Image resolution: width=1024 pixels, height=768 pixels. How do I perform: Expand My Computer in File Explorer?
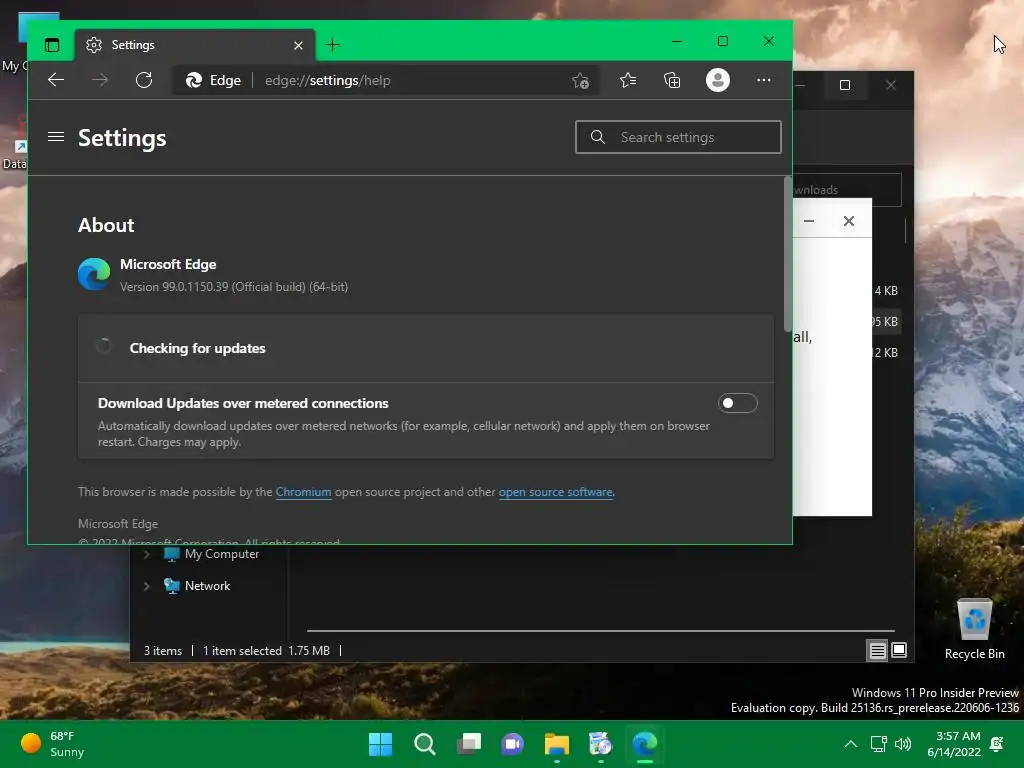click(147, 554)
